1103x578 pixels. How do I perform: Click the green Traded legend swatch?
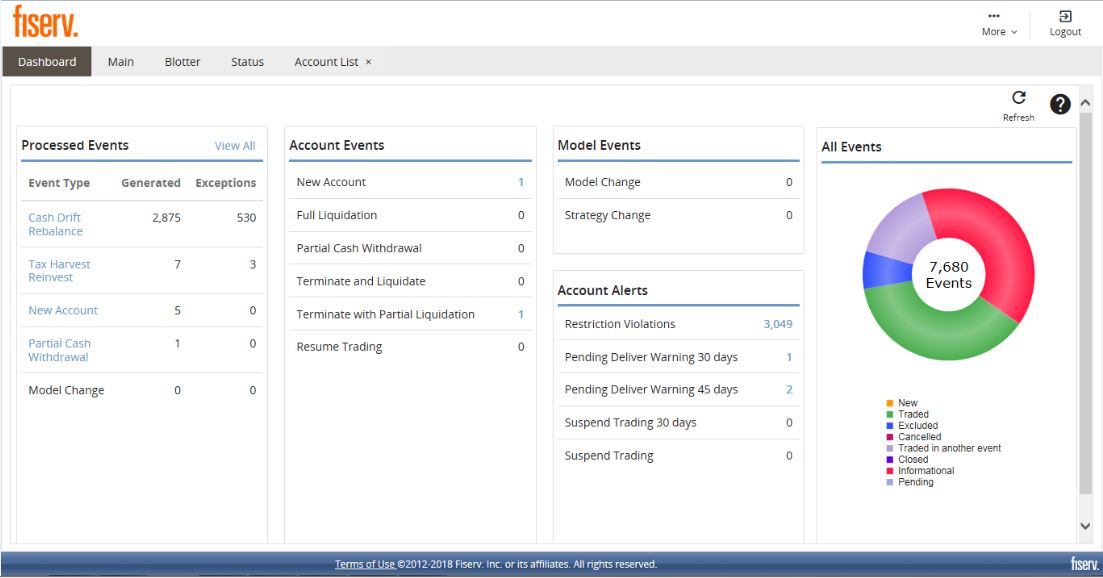click(x=890, y=414)
